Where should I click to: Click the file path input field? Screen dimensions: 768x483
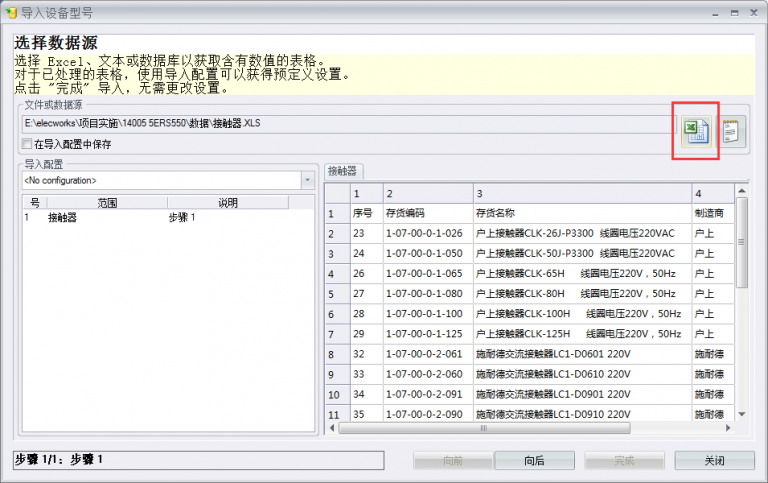pyautogui.click(x=349, y=124)
